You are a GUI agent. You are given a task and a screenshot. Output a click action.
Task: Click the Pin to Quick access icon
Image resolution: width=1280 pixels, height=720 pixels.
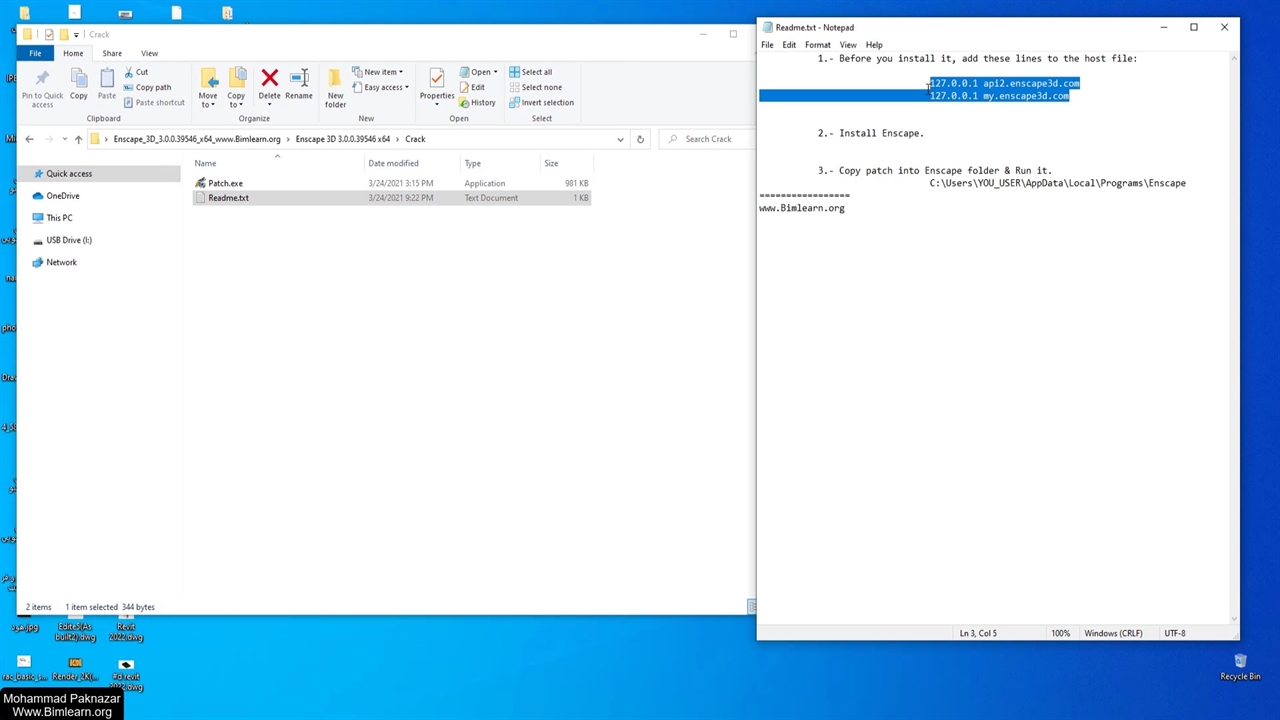coord(42,80)
